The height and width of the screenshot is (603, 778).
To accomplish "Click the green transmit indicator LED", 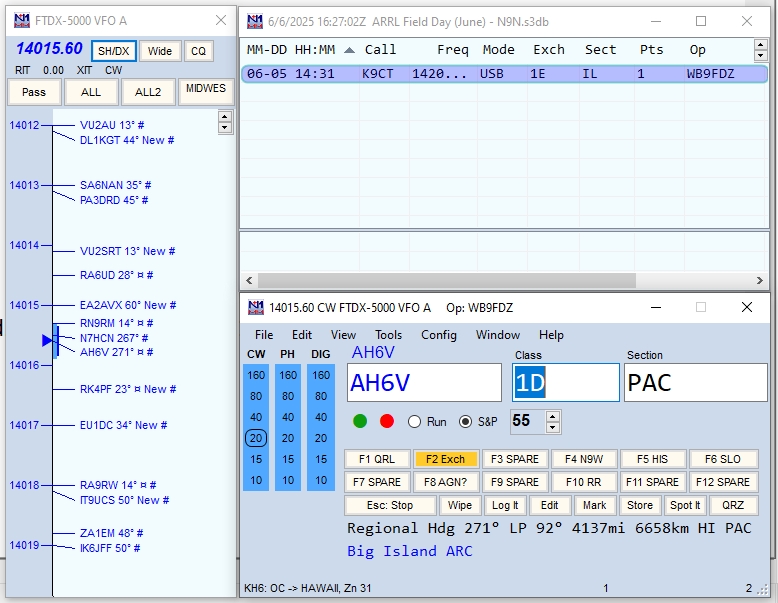I will click(360, 421).
